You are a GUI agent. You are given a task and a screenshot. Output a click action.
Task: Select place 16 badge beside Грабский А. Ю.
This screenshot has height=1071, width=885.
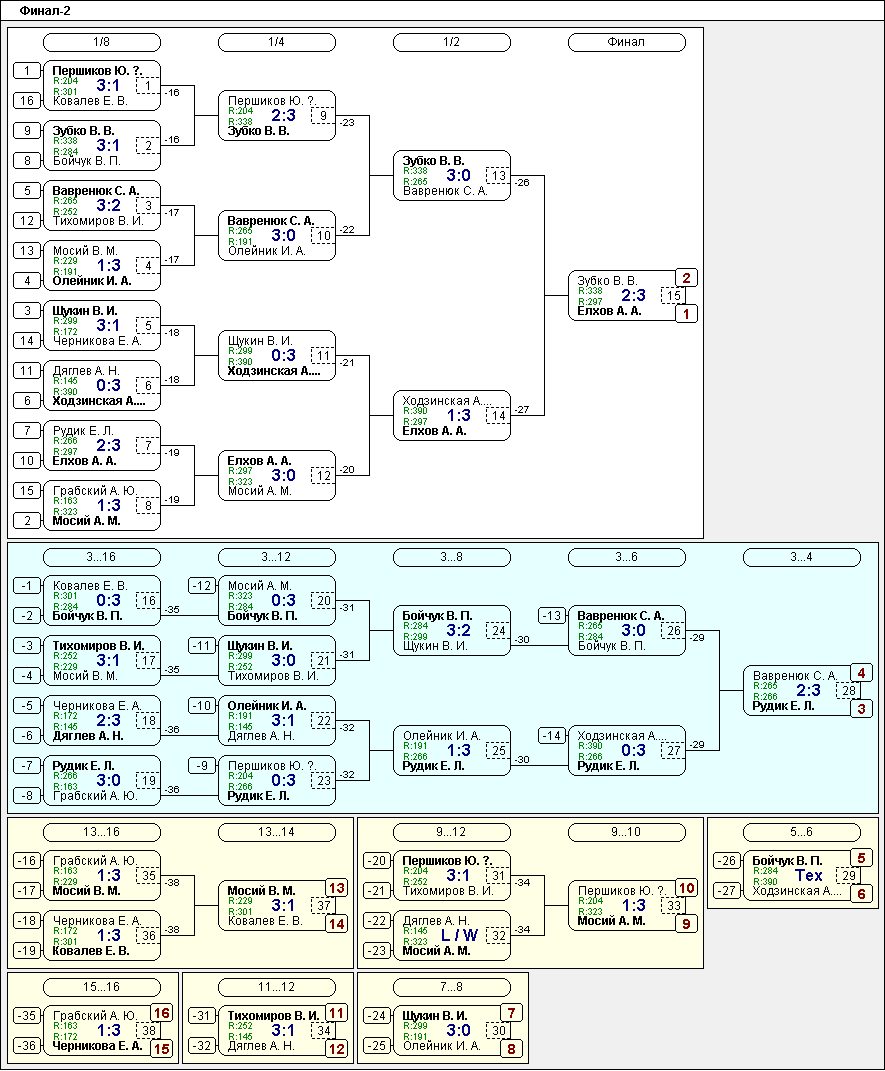pyautogui.click(x=162, y=1013)
